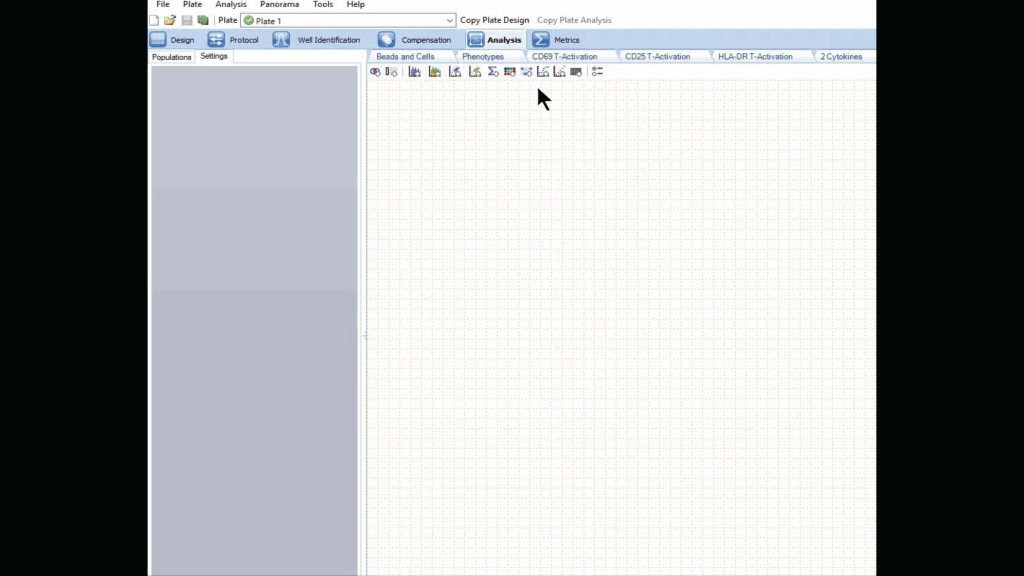Go to Well Identification step
Screen dimensions: 1024x576
(x=316, y=40)
